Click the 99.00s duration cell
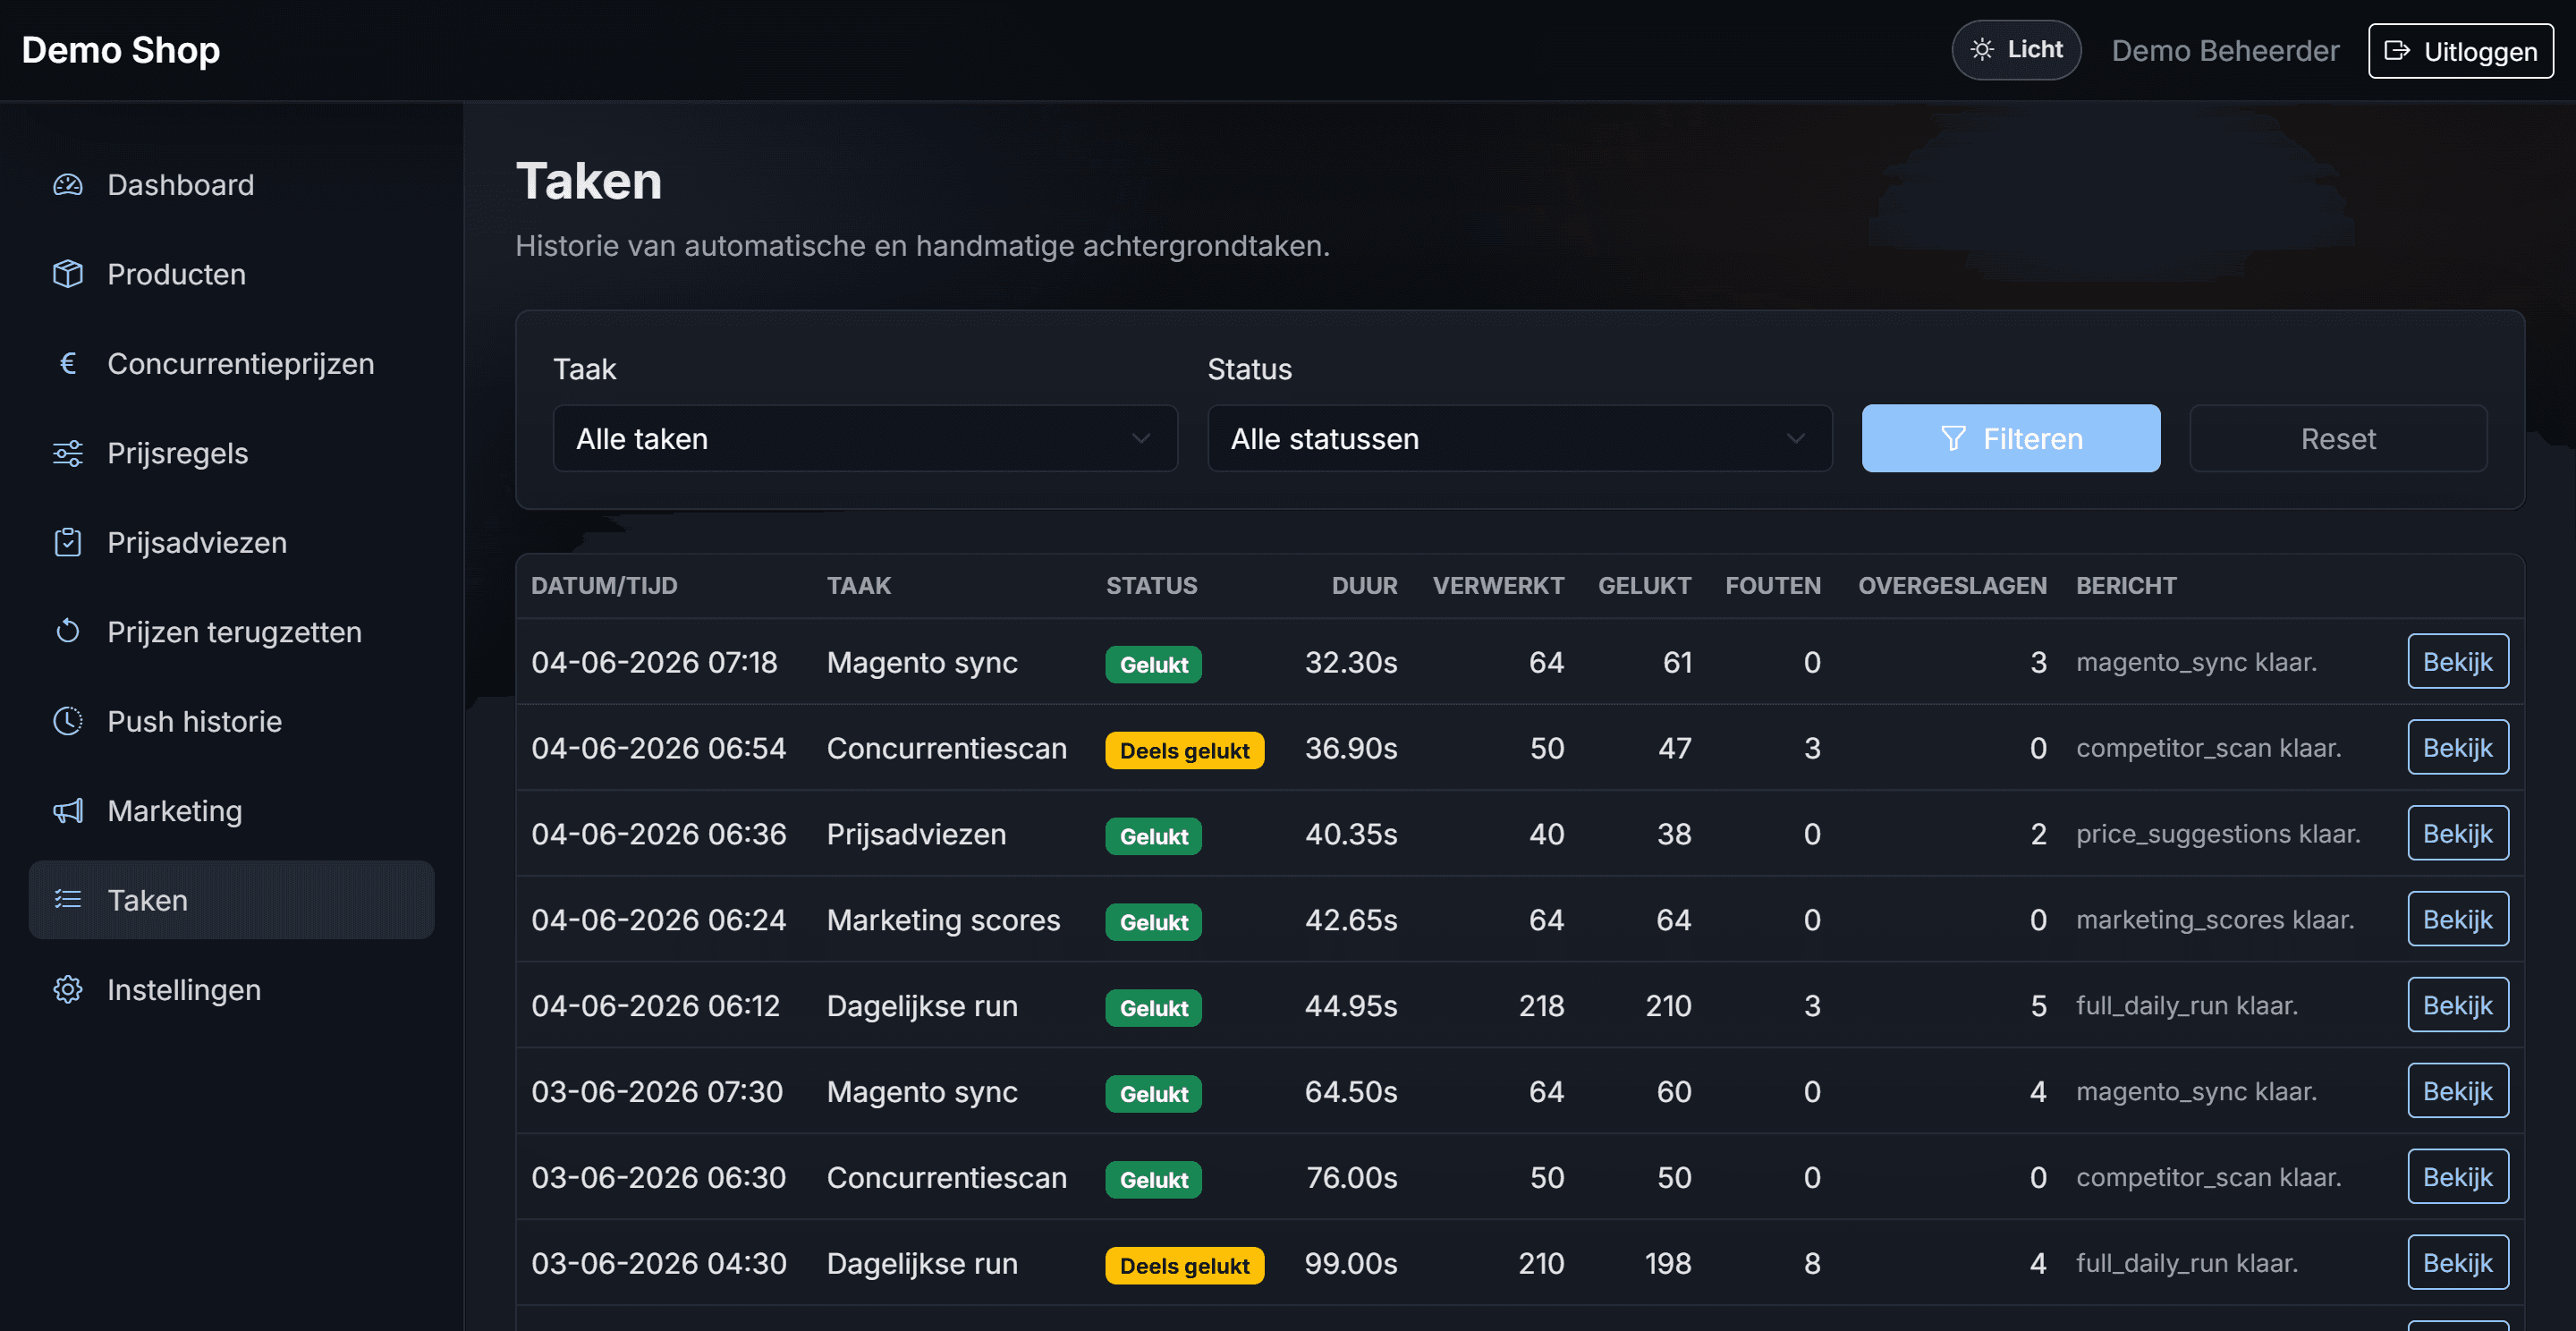Viewport: 2576px width, 1331px height. click(x=1350, y=1264)
